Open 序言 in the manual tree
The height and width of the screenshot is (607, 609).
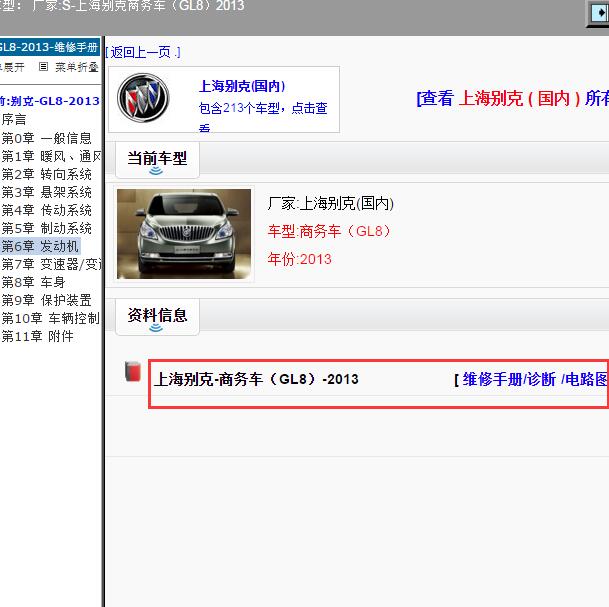[x=14, y=120]
